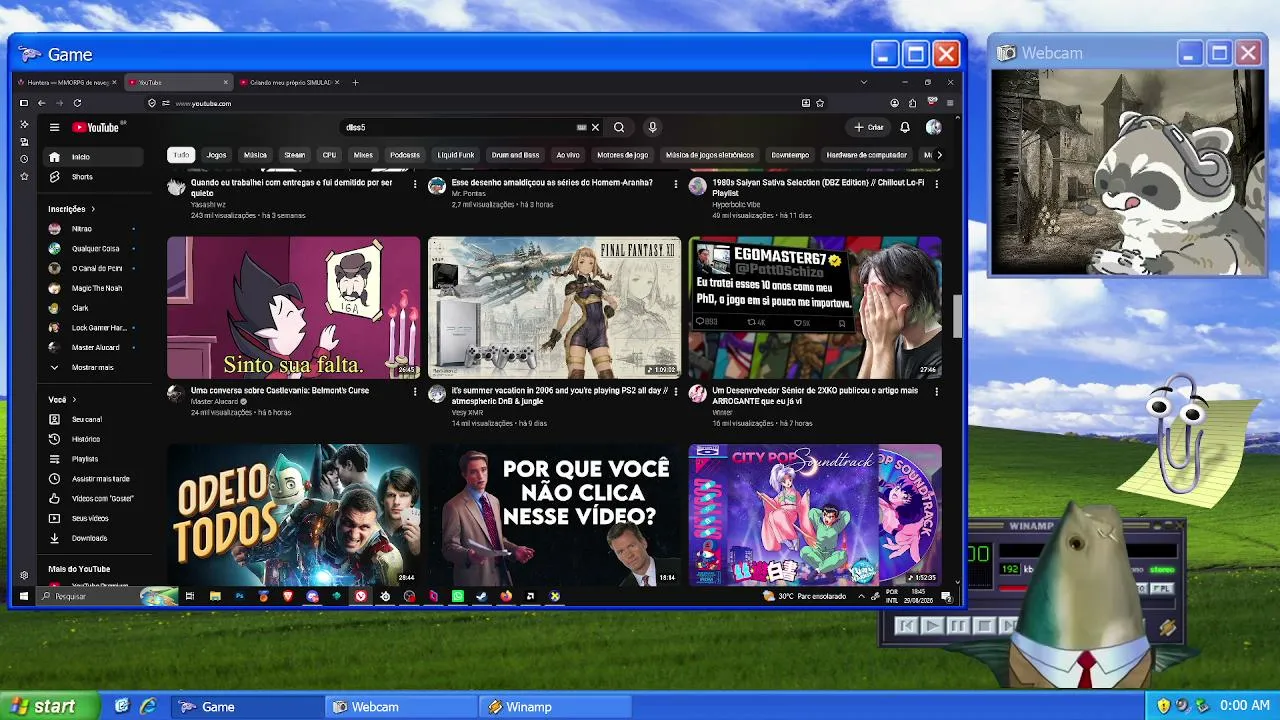Viewport: 1280px width, 720px height.
Task: Show more category chips with right arrow
Action: click(938, 155)
